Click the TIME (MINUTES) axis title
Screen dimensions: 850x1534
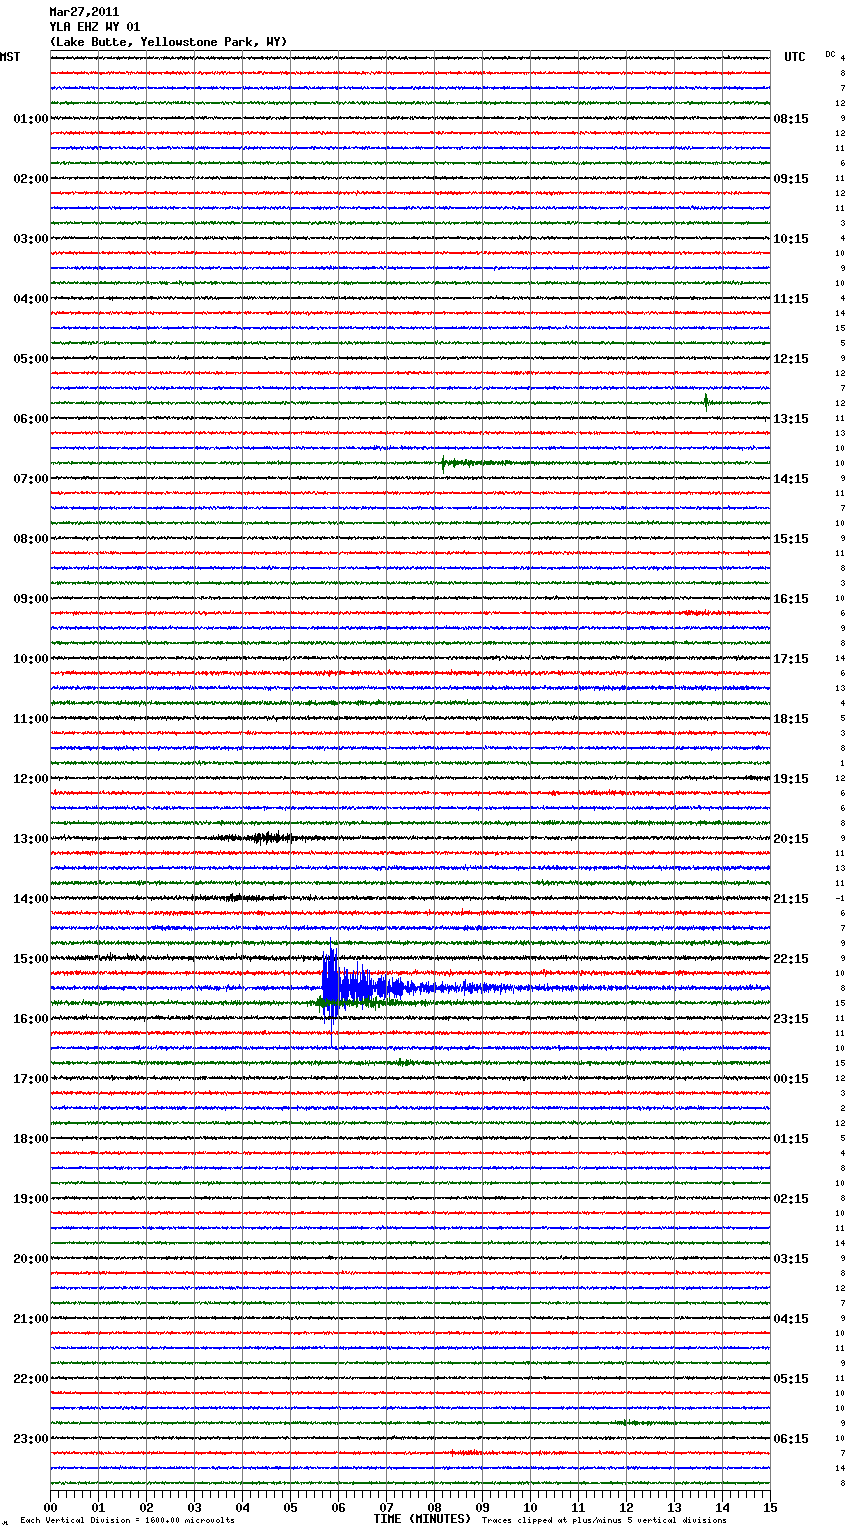422,1519
